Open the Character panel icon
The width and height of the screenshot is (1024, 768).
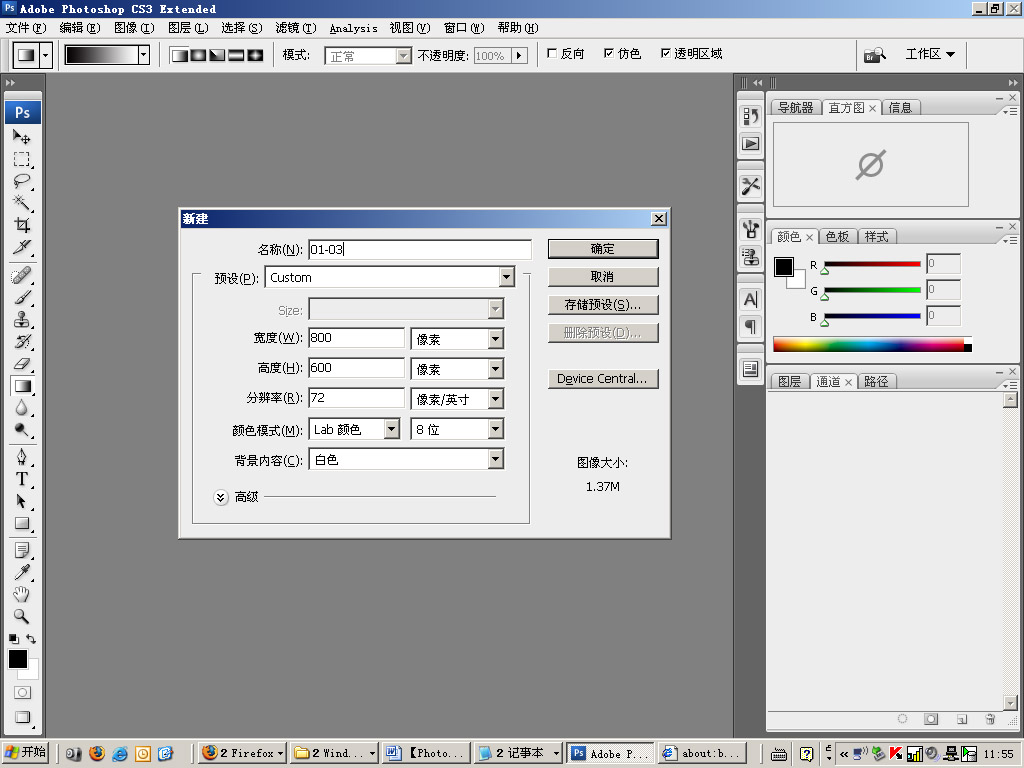point(750,300)
